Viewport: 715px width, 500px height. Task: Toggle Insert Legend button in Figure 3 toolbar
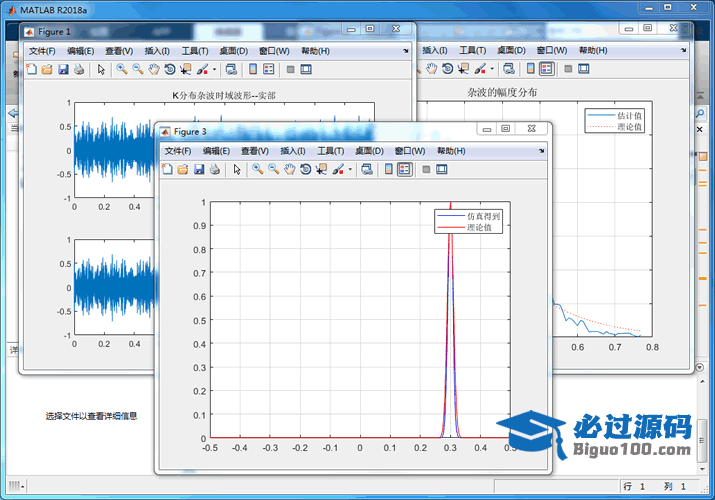(x=403, y=170)
